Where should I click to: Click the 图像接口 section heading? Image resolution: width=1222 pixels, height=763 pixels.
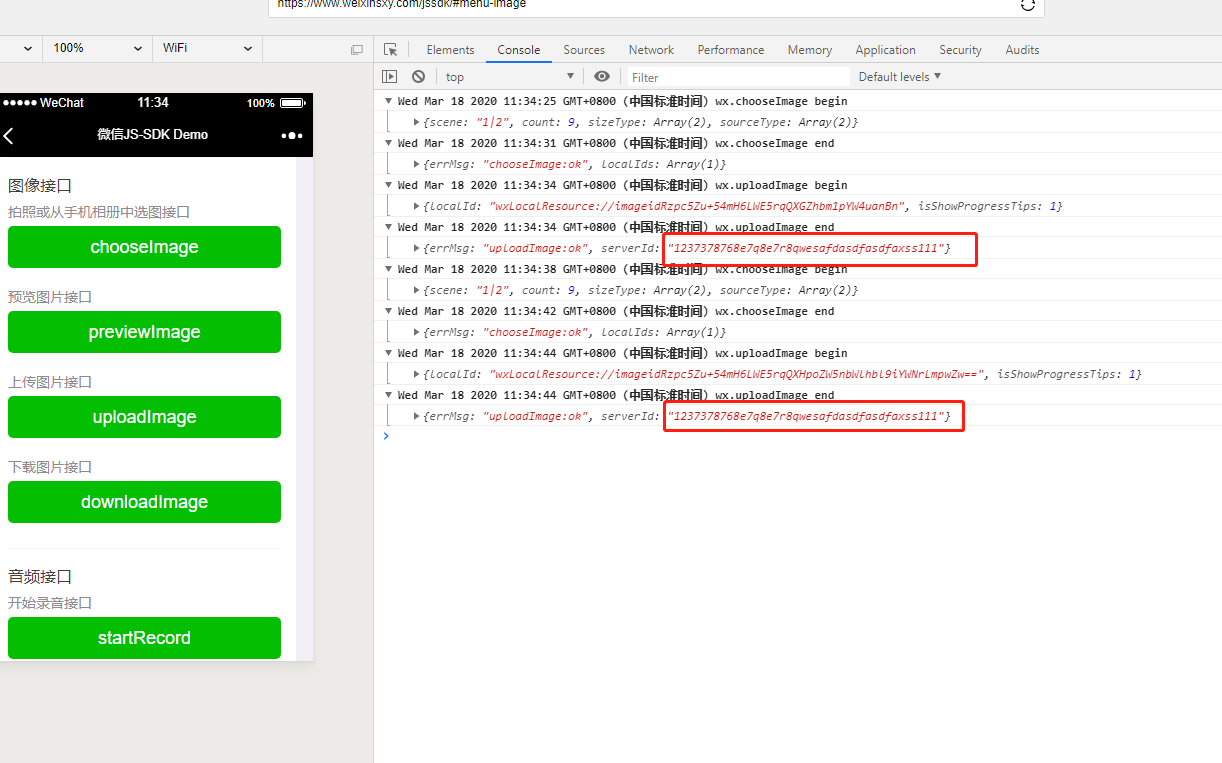pos(40,186)
